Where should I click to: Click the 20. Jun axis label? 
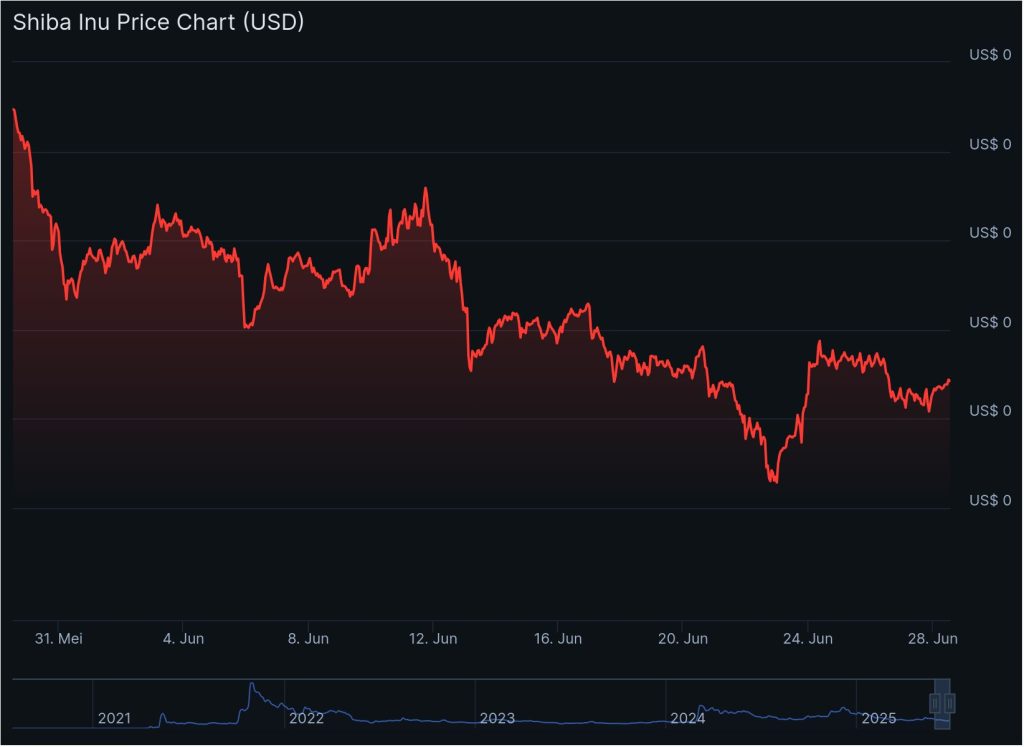[683, 639]
